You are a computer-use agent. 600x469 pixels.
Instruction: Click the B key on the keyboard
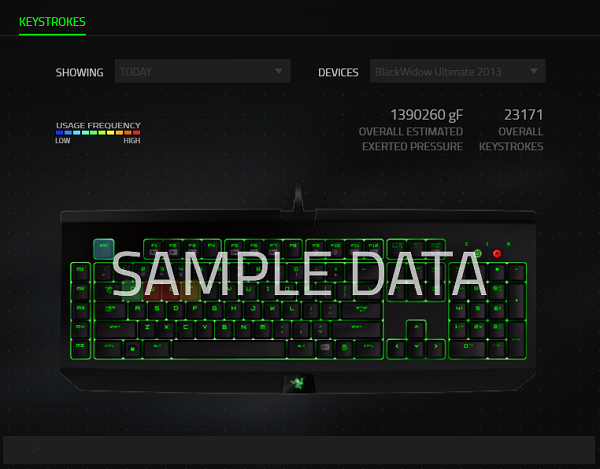click(224, 330)
